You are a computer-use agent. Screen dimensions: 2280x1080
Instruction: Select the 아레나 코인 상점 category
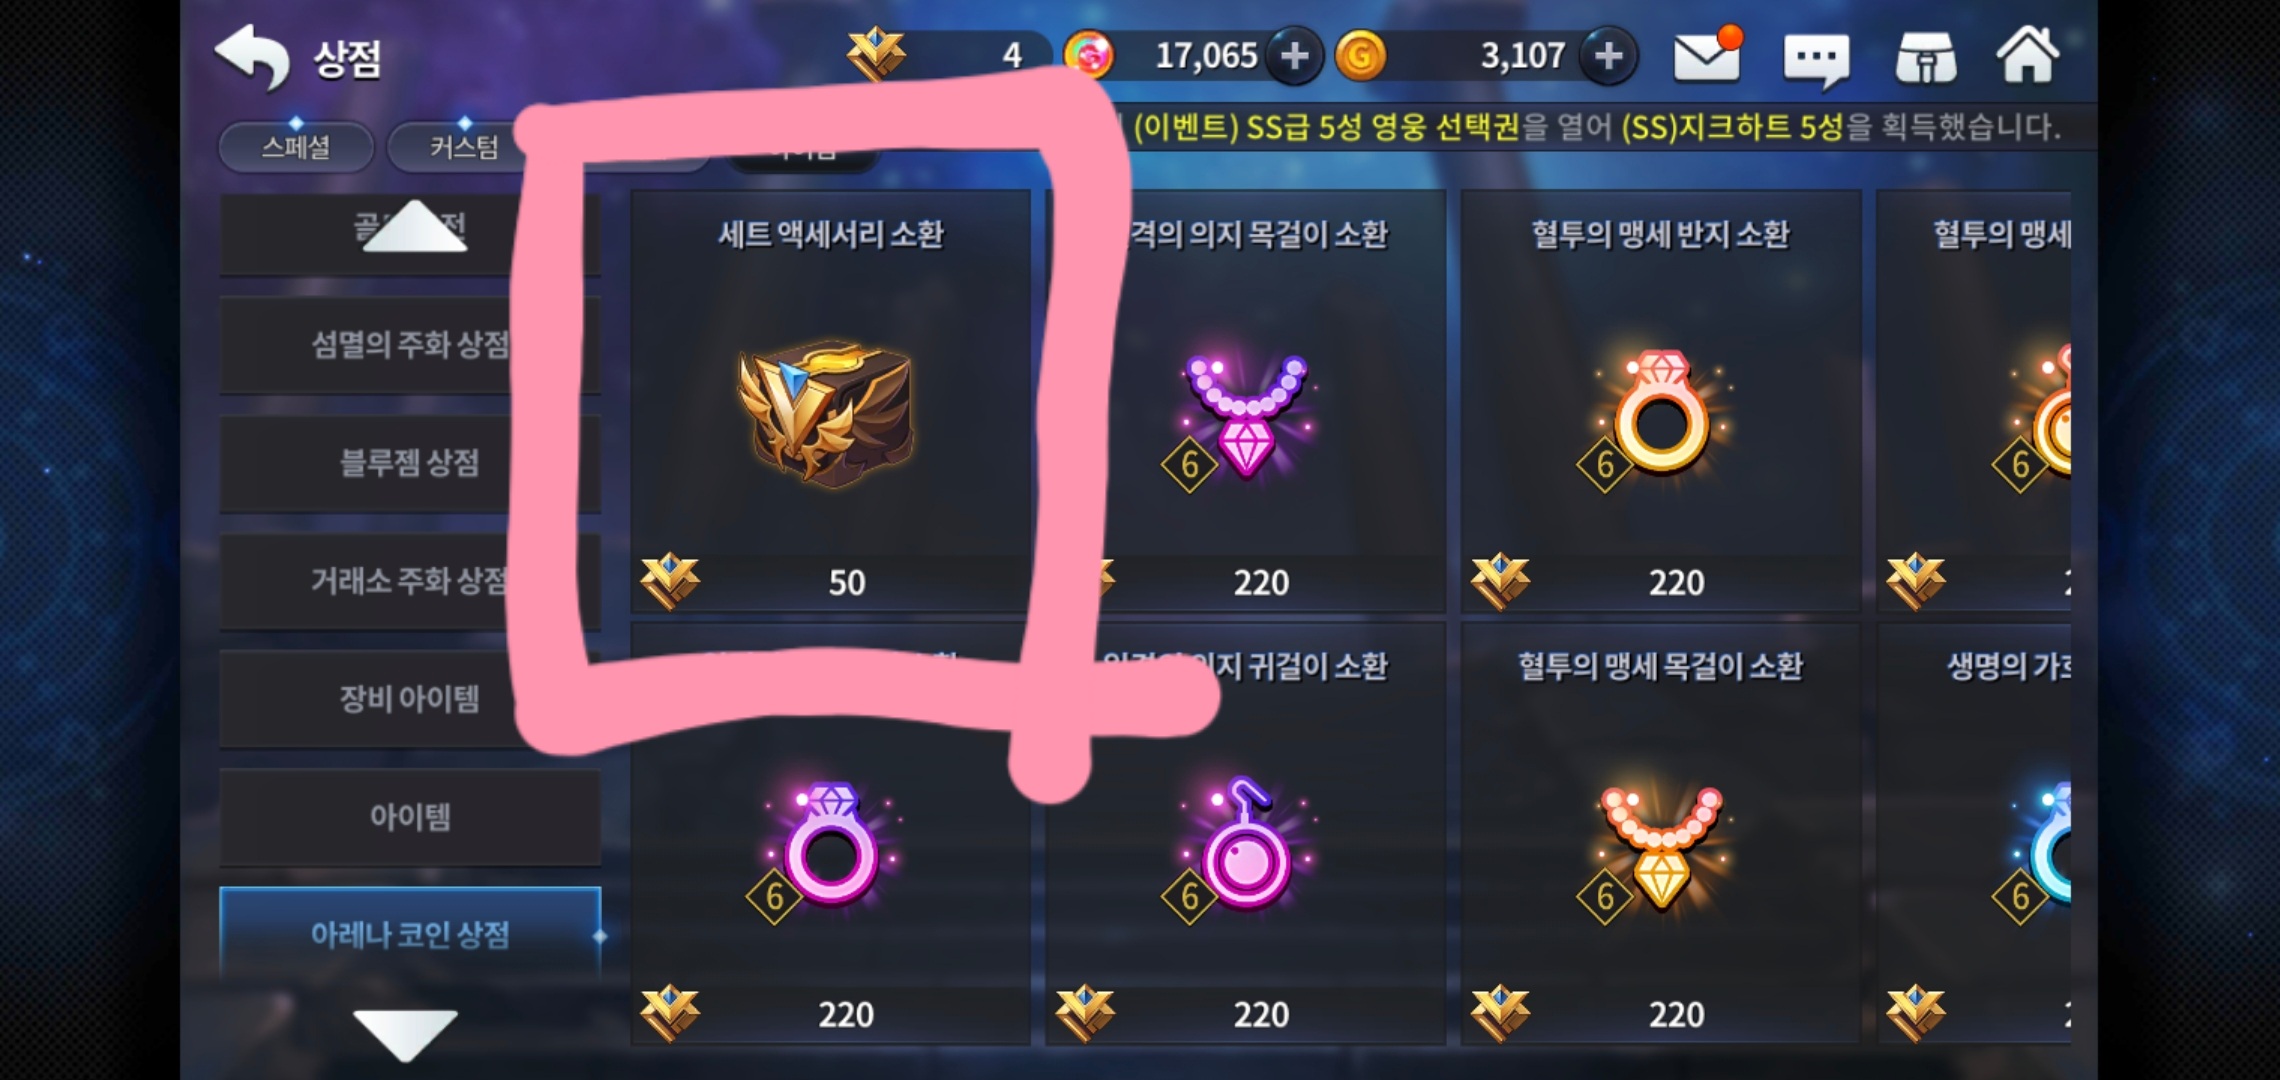pyautogui.click(x=410, y=933)
